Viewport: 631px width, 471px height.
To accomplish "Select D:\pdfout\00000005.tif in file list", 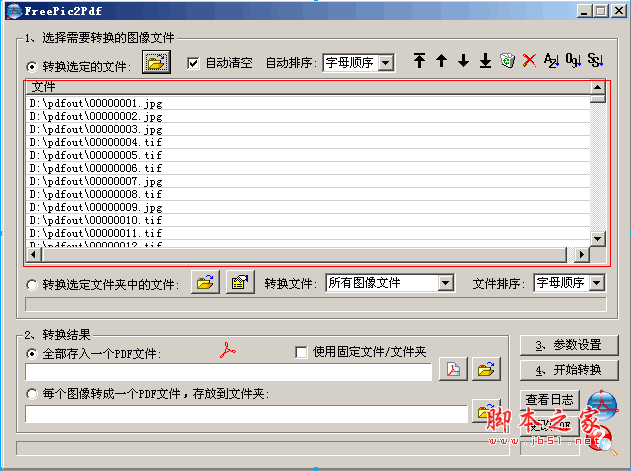I will [x=96, y=156].
